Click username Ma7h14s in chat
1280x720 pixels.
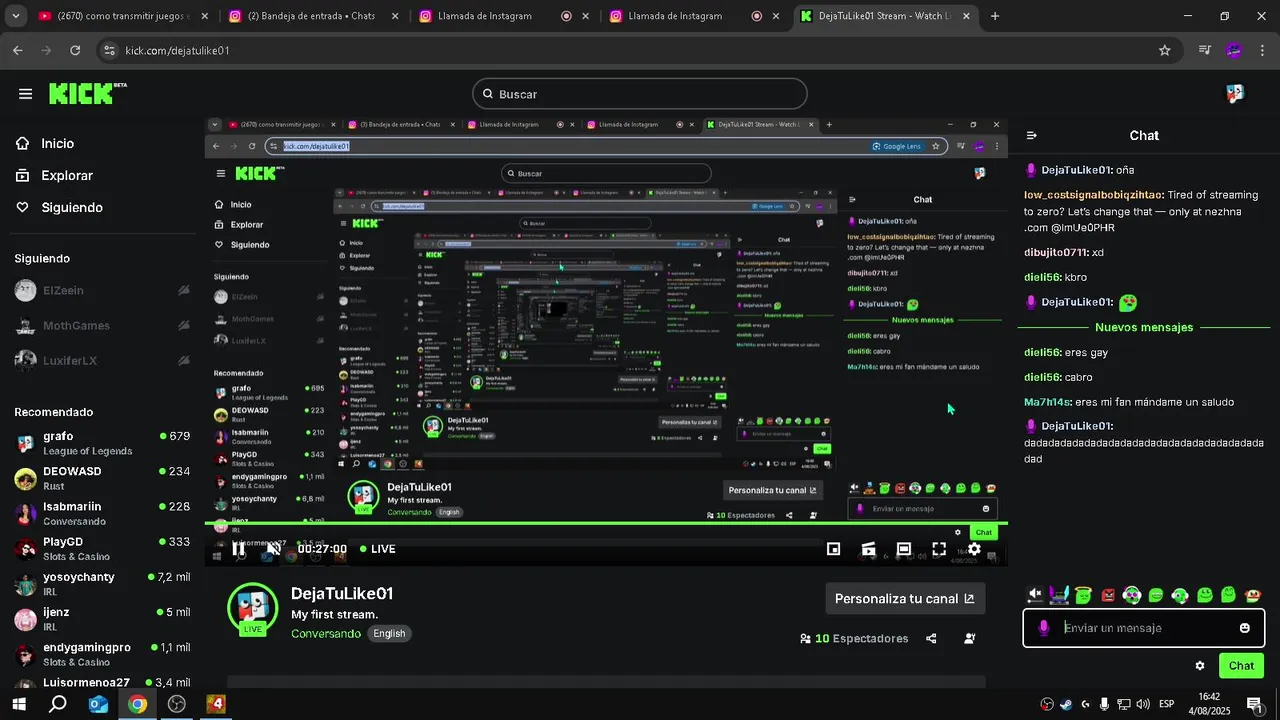tap(1047, 402)
